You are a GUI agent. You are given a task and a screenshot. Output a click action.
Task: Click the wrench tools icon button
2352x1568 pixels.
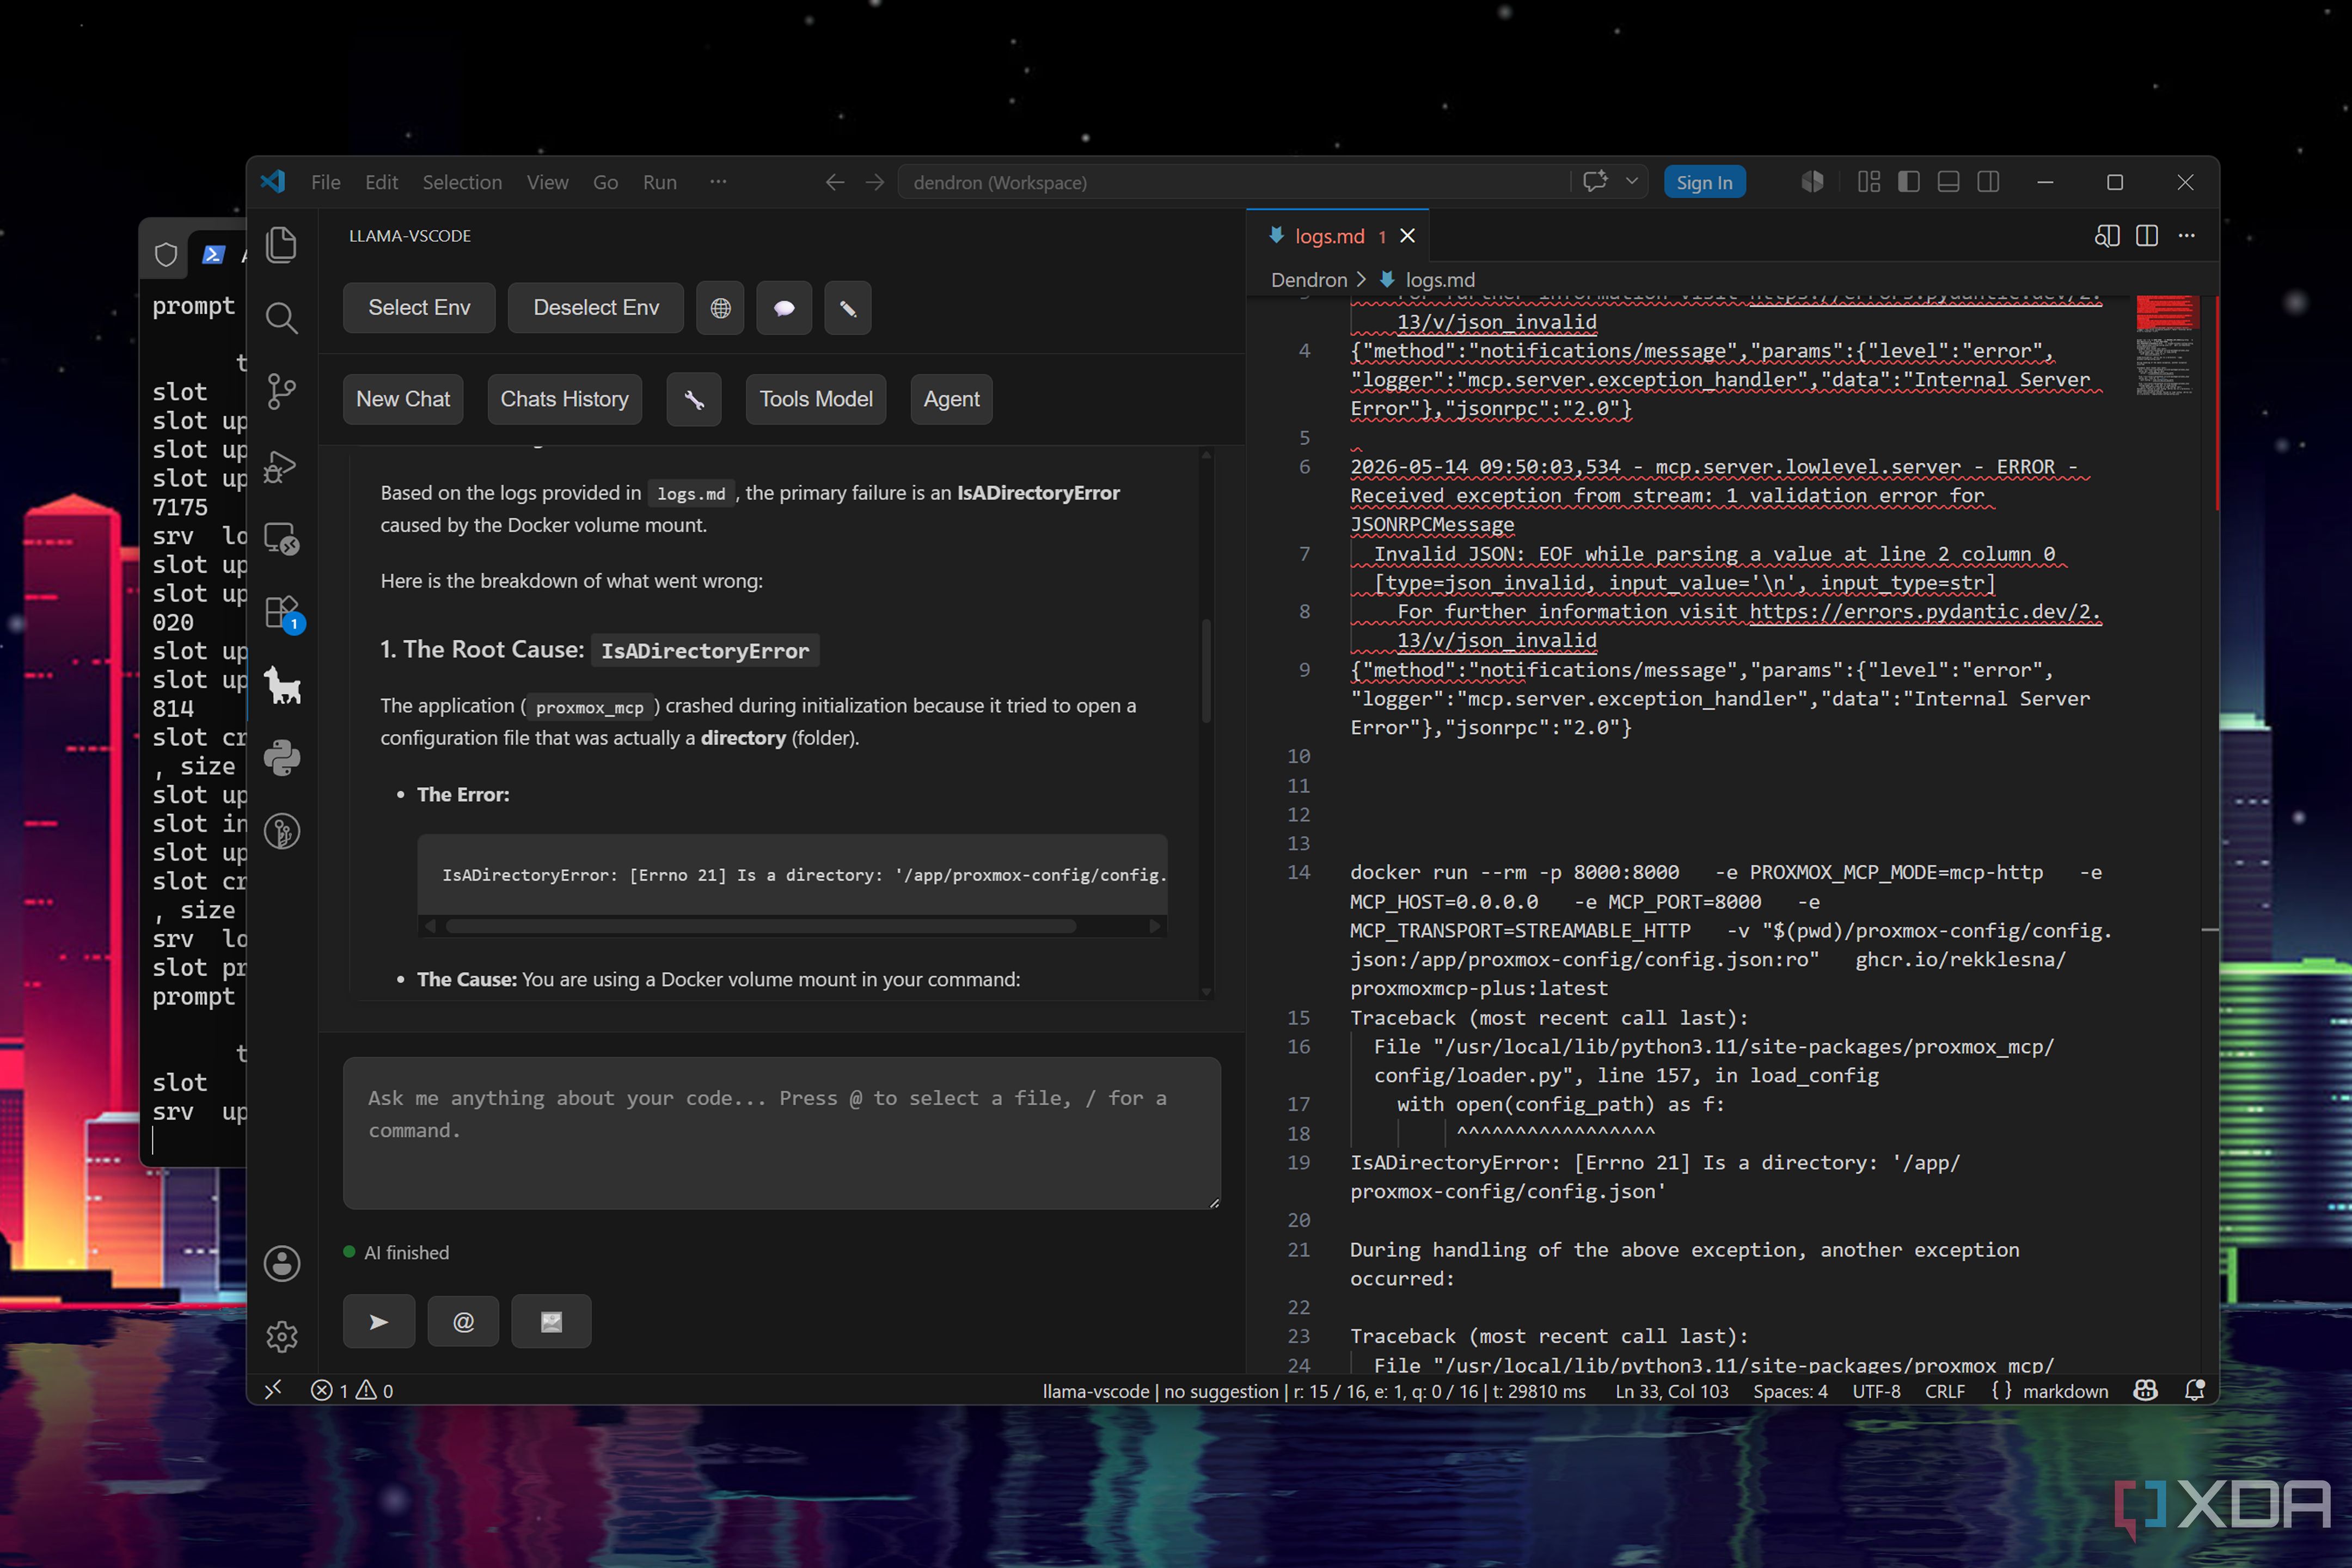click(694, 400)
